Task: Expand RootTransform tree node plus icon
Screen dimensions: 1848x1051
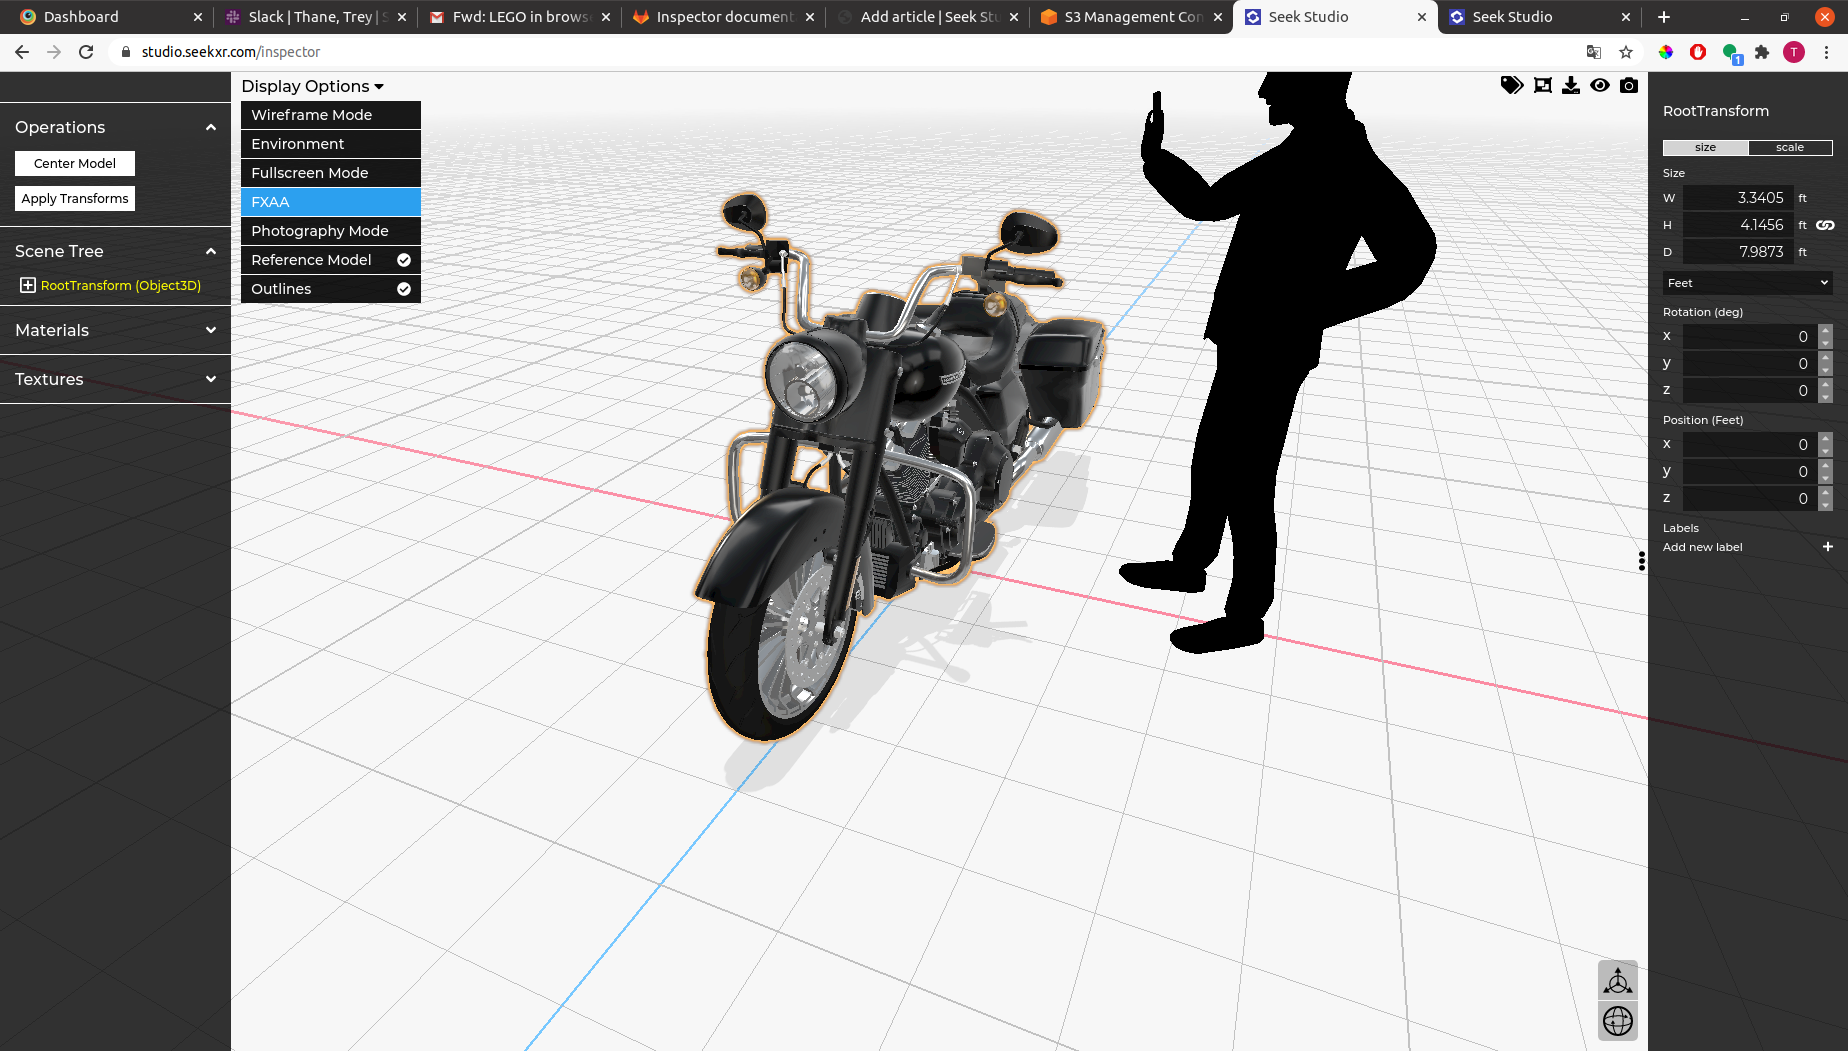Action: pos(28,285)
